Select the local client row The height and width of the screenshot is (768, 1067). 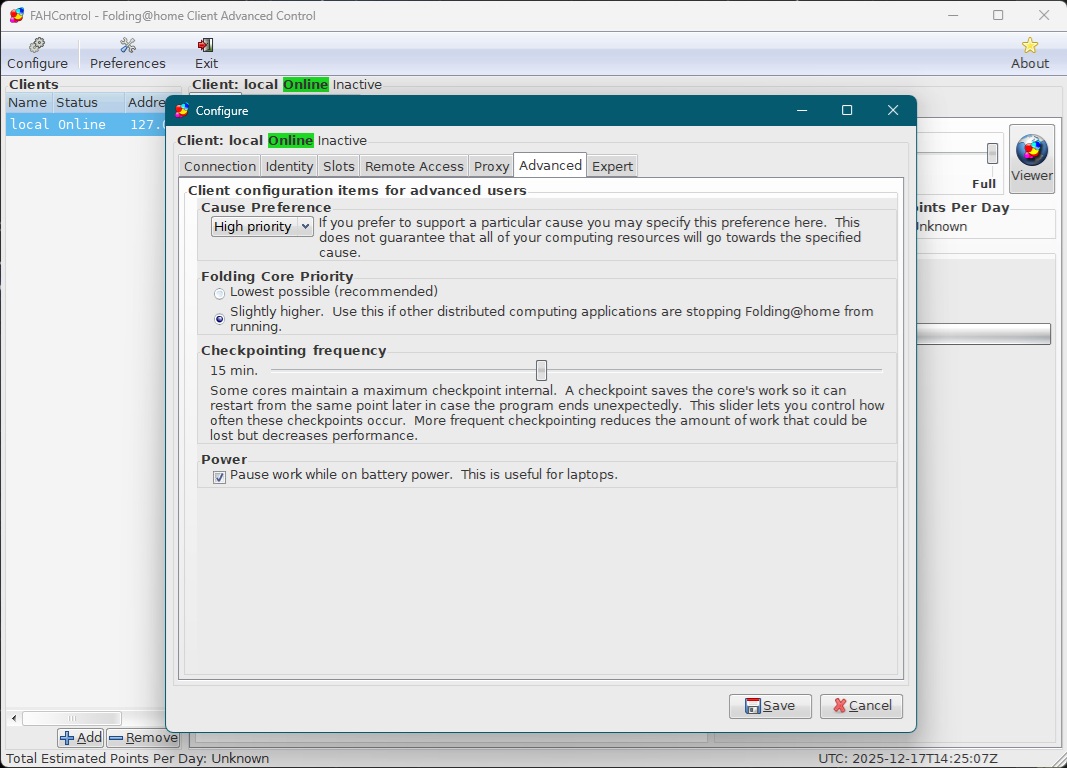pos(86,124)
